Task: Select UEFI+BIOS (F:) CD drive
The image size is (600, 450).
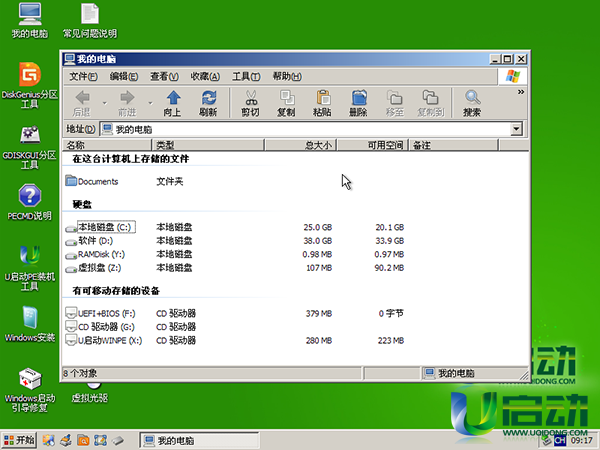Action: (x=101, y=313)
